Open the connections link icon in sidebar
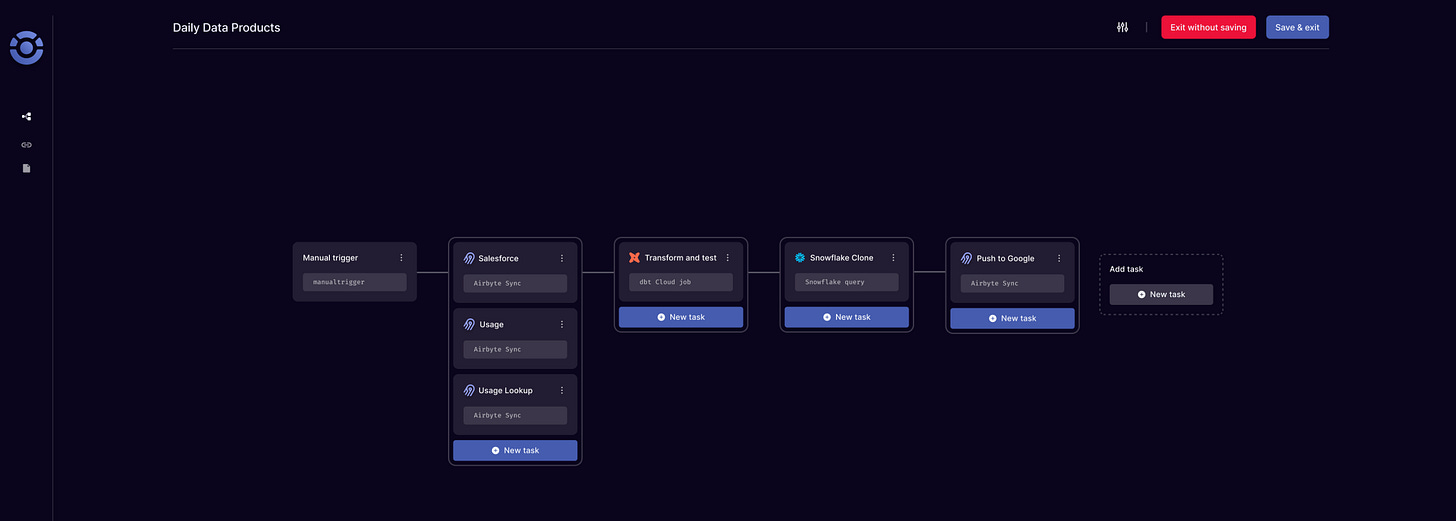This screenshot has height=521, width=1456. [x=27, y=144]
